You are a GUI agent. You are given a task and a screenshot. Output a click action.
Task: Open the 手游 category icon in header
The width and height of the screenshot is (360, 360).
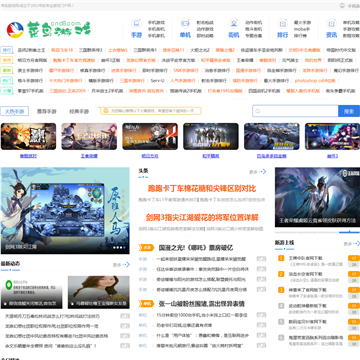136,24
